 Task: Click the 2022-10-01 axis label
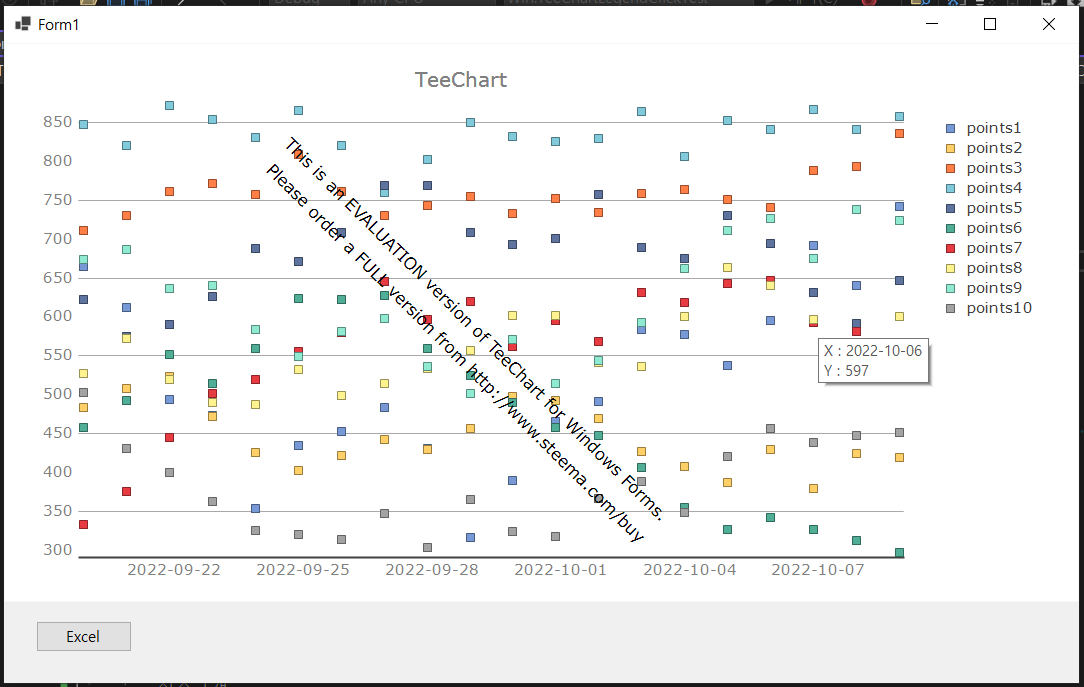click(560, 569)
